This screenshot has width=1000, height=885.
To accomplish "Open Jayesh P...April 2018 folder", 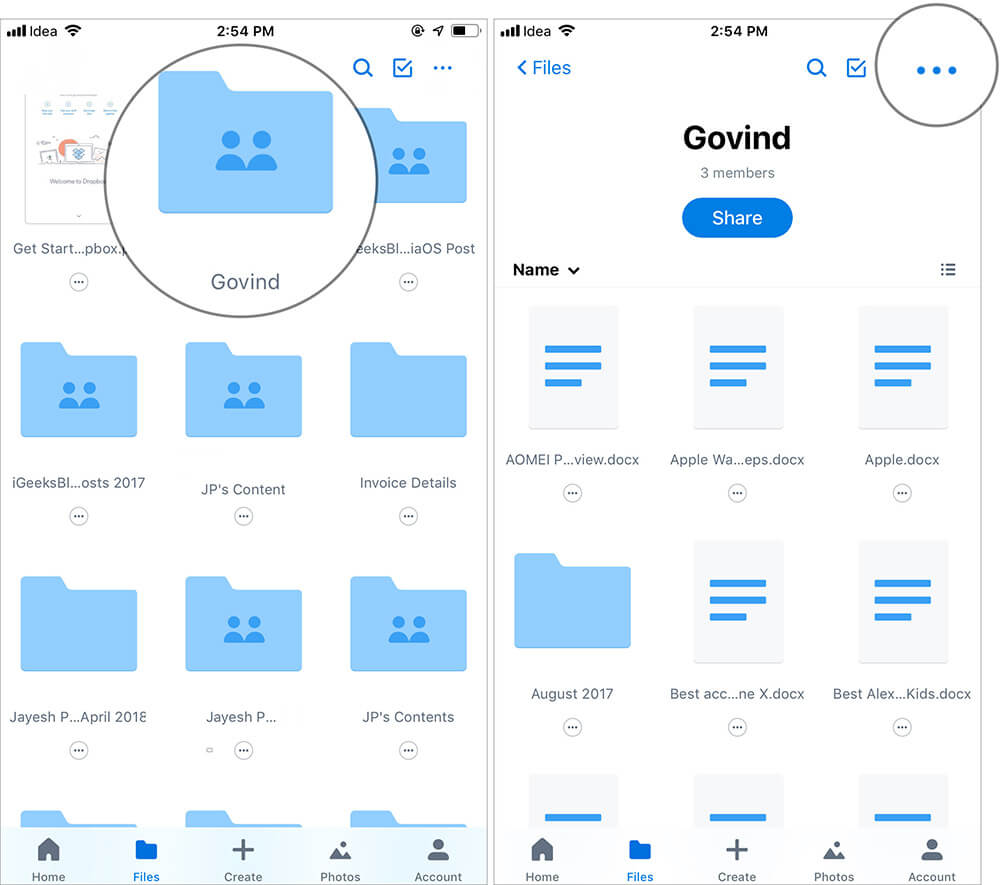I will pyautogui.click(x=78, y=624).
